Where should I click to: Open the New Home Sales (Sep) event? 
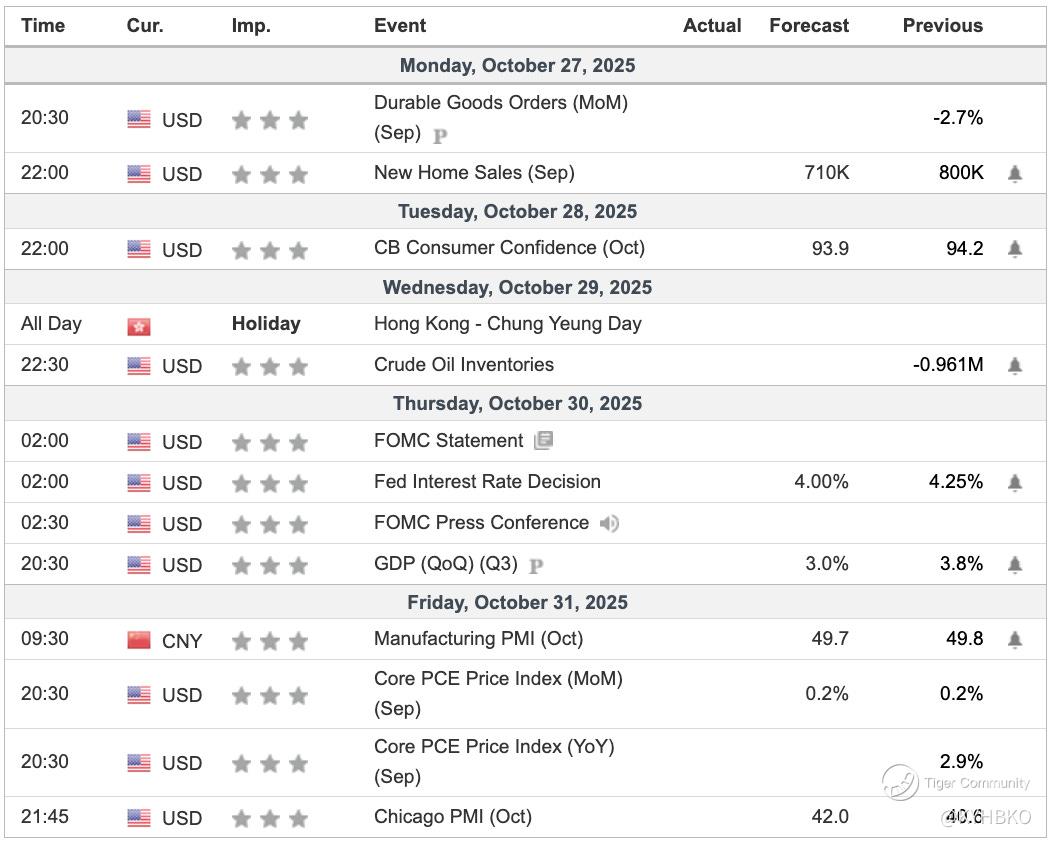pyautogui.click(x=474, y=173)
